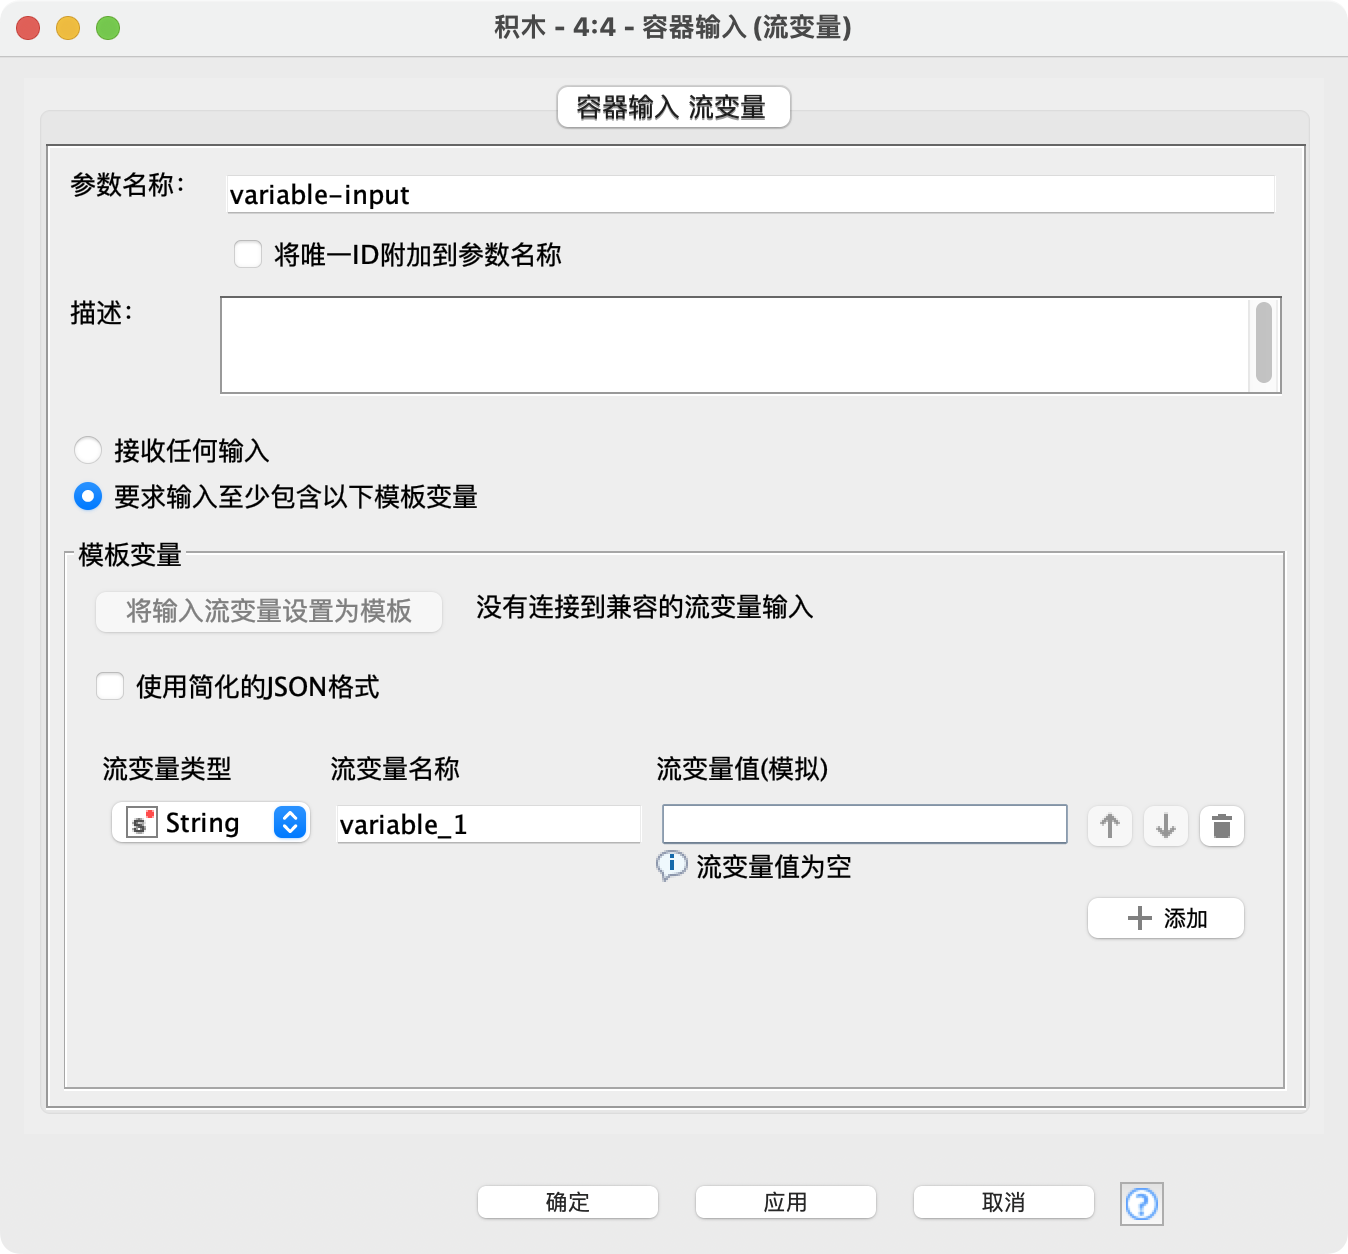The image size is (1348, 1254).
Task: Enable 将唯一ID附加到参数名称 checkbox
Action: [x=248, y=254]
